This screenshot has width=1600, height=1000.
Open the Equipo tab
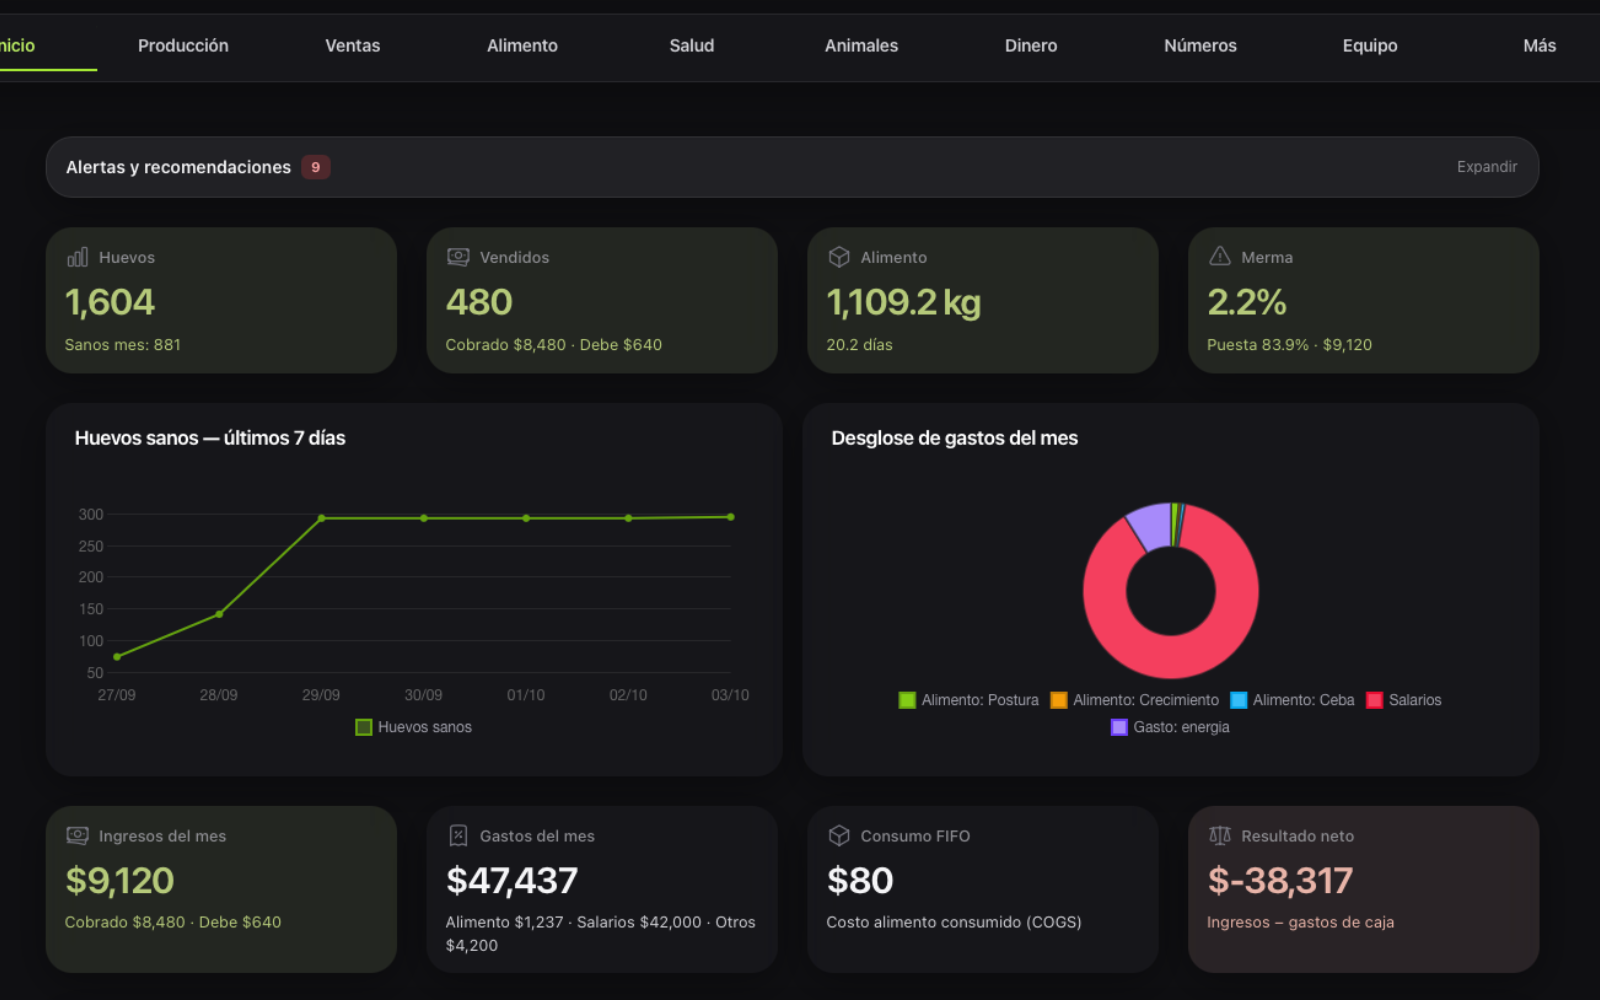click(x=1370, y=46)
